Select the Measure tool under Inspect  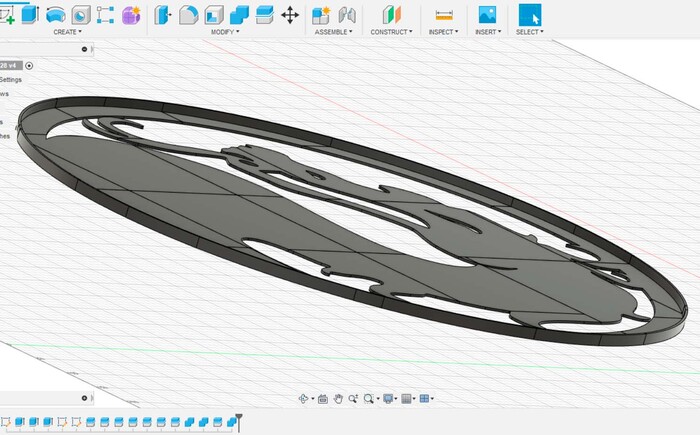point(442,15)
